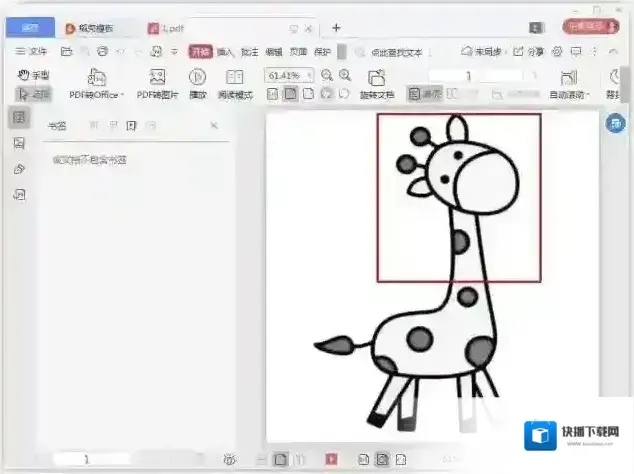Close the bookmarks panel

[x=213, y=125]
